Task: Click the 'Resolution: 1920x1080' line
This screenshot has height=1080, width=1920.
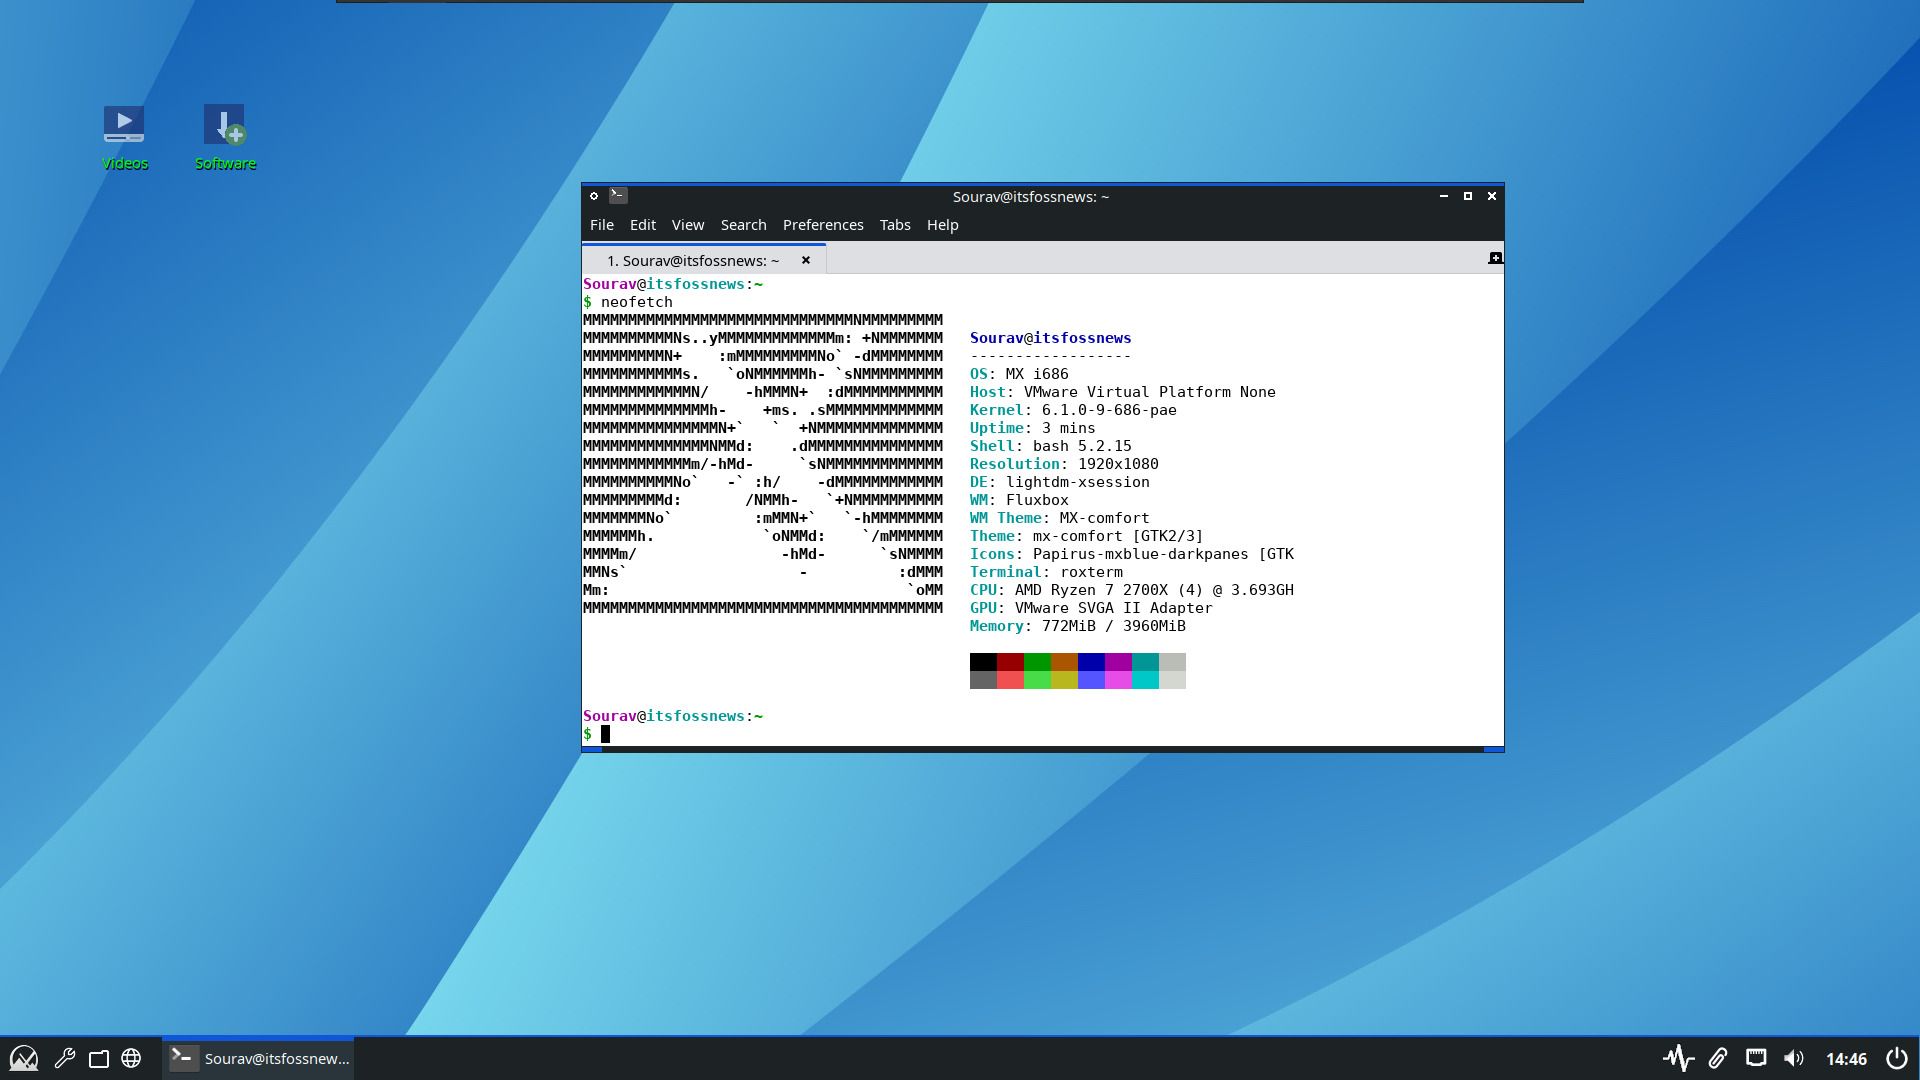Action: [1064, 464]
